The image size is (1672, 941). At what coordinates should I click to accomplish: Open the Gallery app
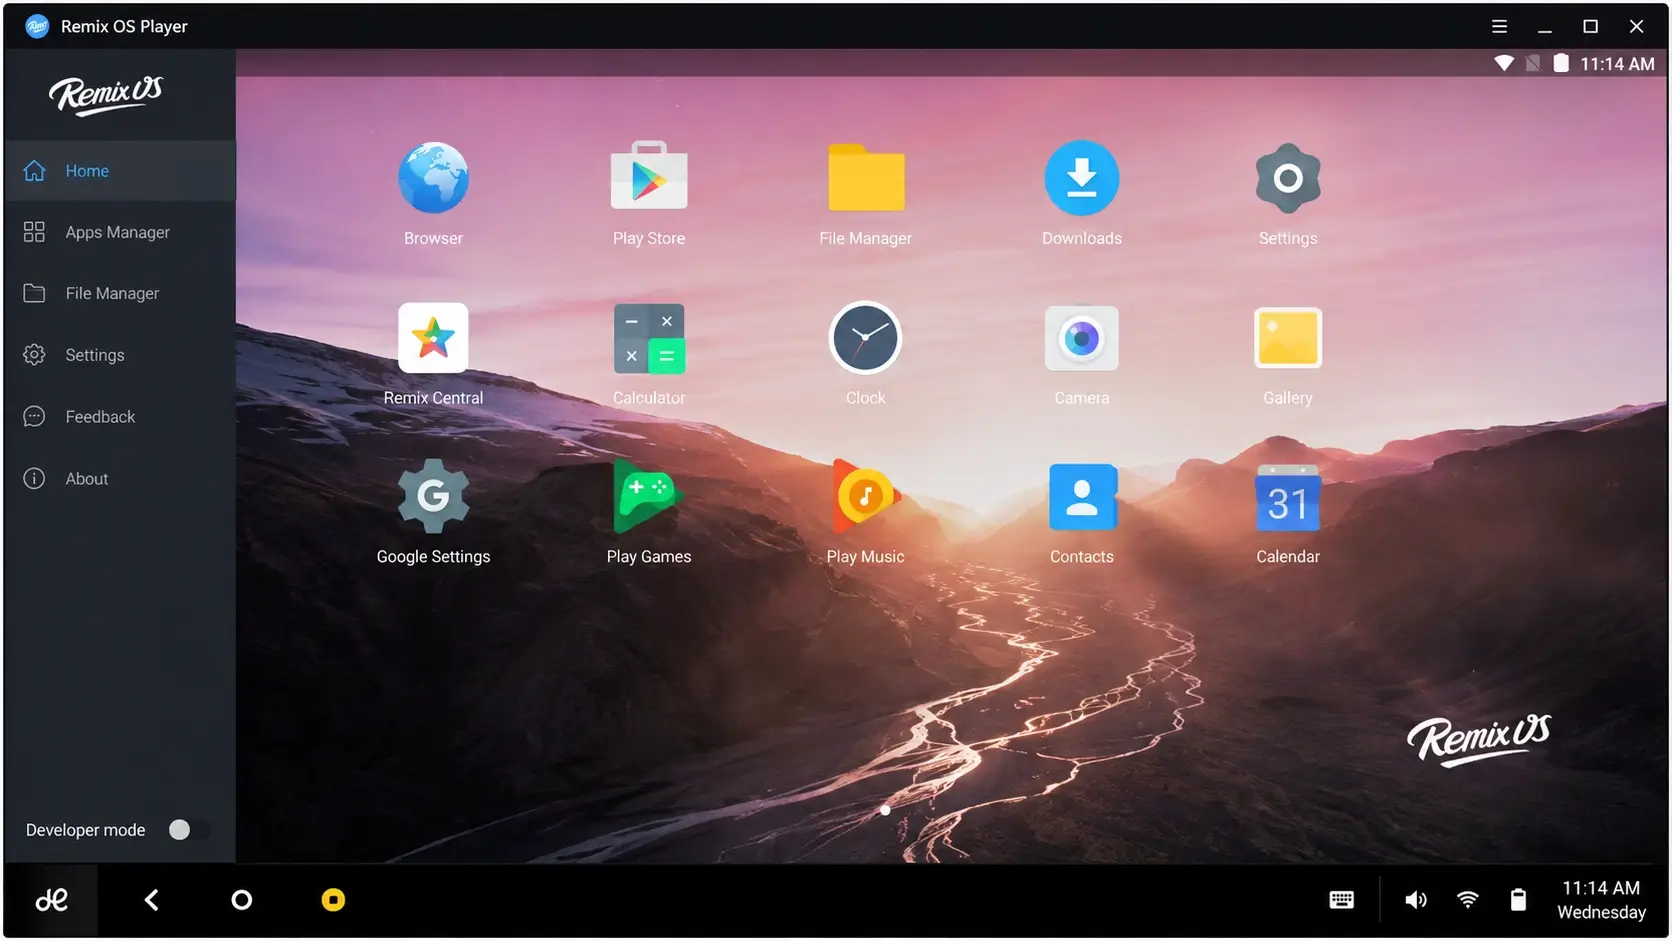(1288, 338)
